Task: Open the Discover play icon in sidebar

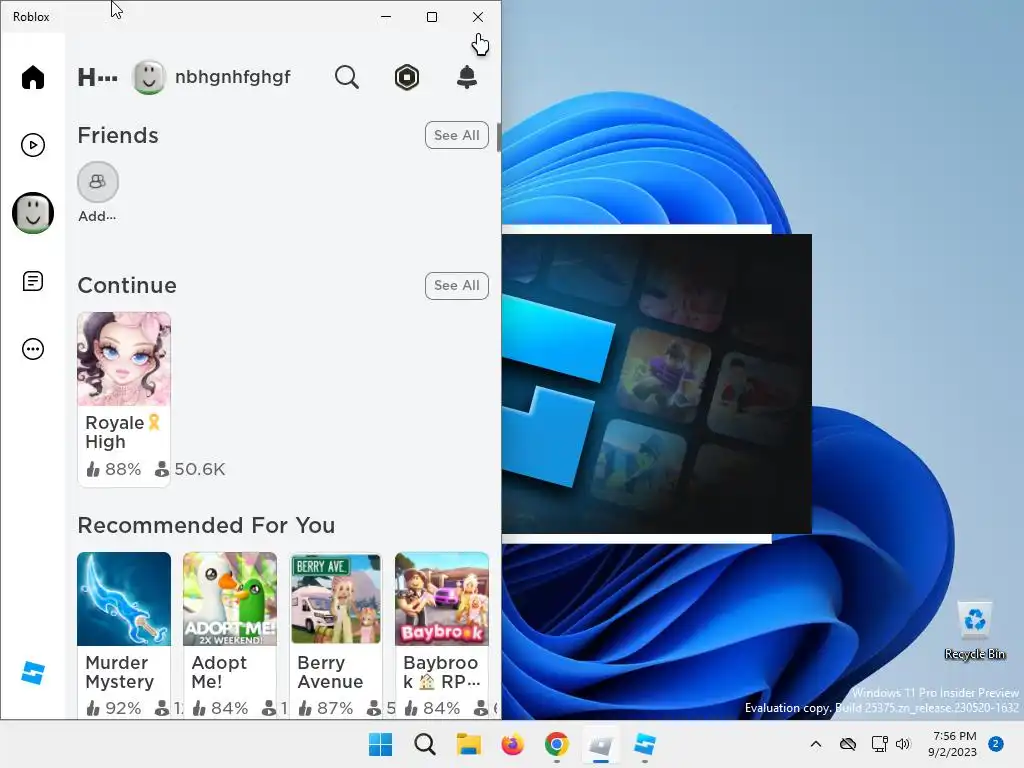Action: tap(33, 145)
